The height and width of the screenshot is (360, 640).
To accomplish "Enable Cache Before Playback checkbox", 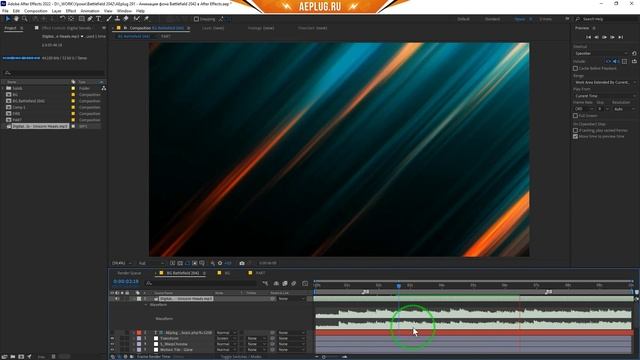I will click(x=576, y=69).
